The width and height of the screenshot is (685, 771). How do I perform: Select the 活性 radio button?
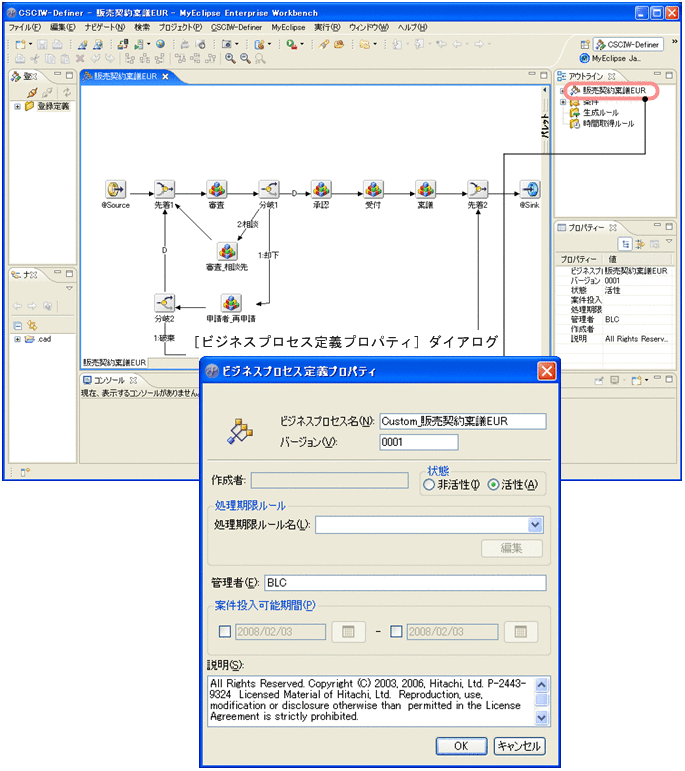(493, 485)
